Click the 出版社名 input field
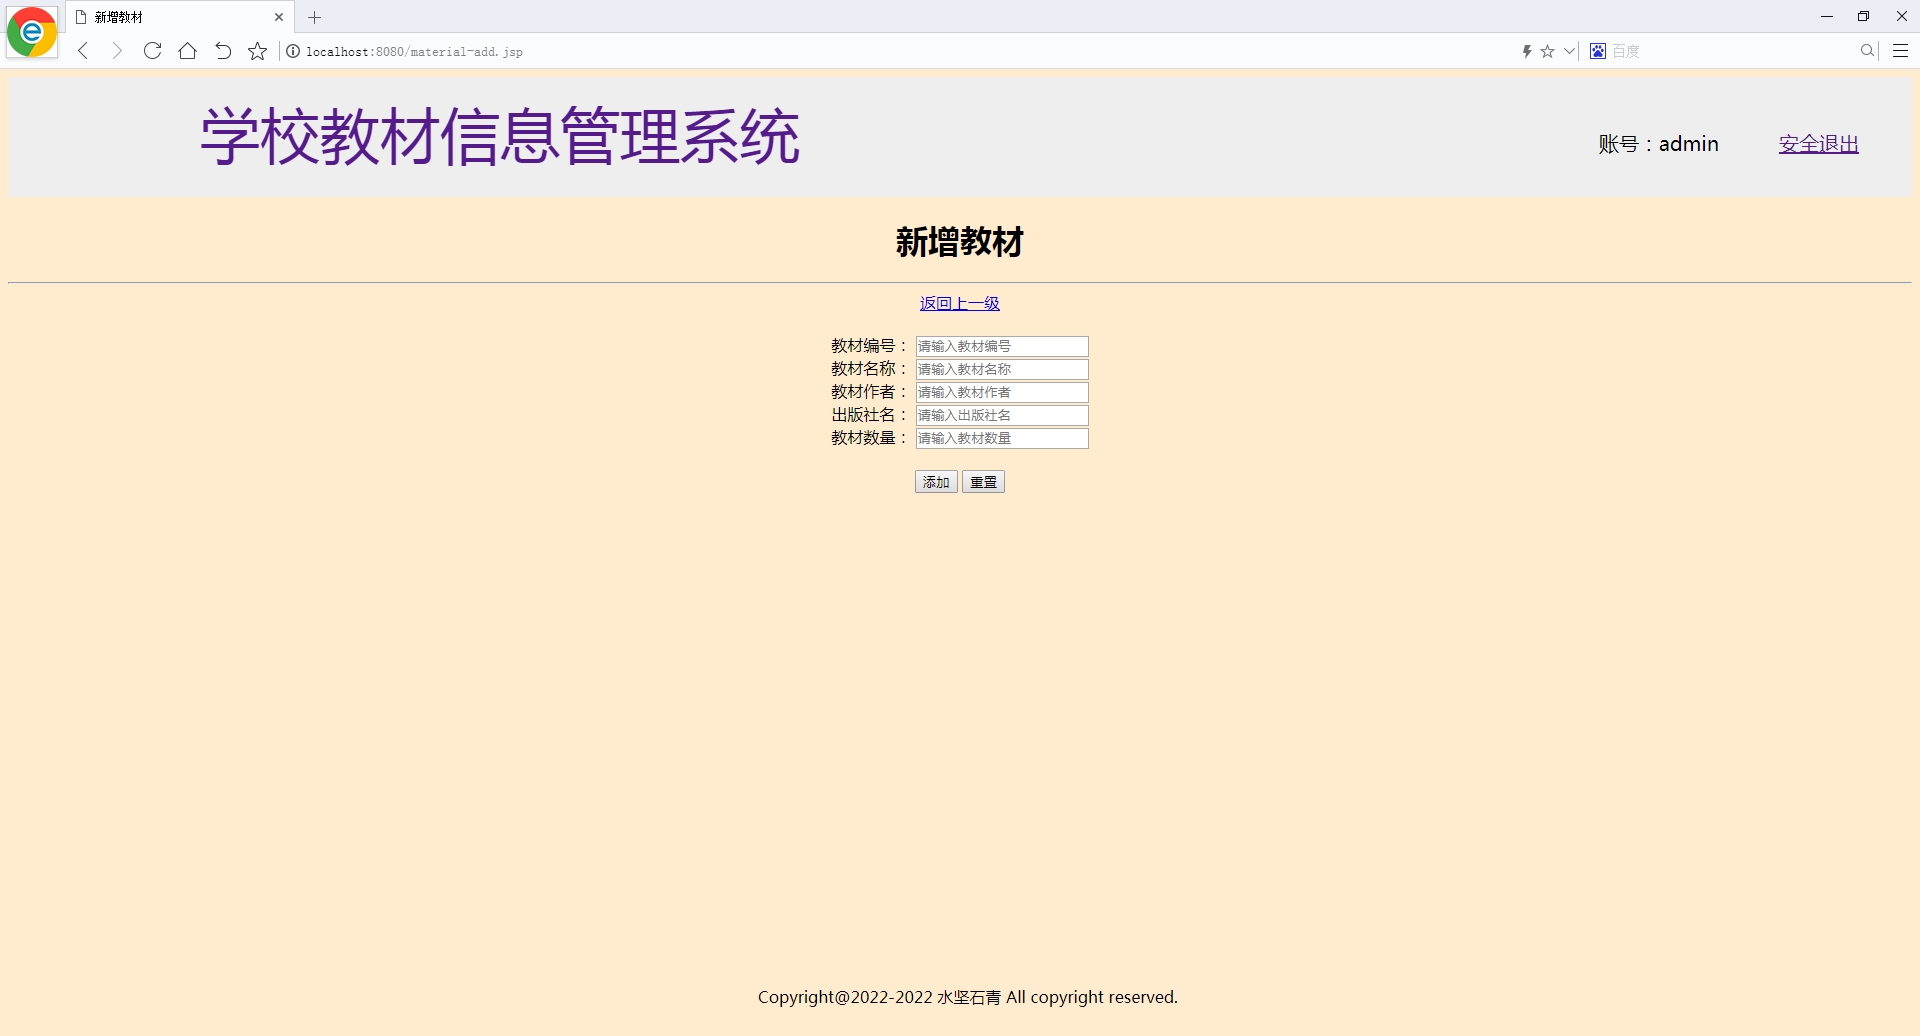1920x1036 pixels. point(1001,415)
